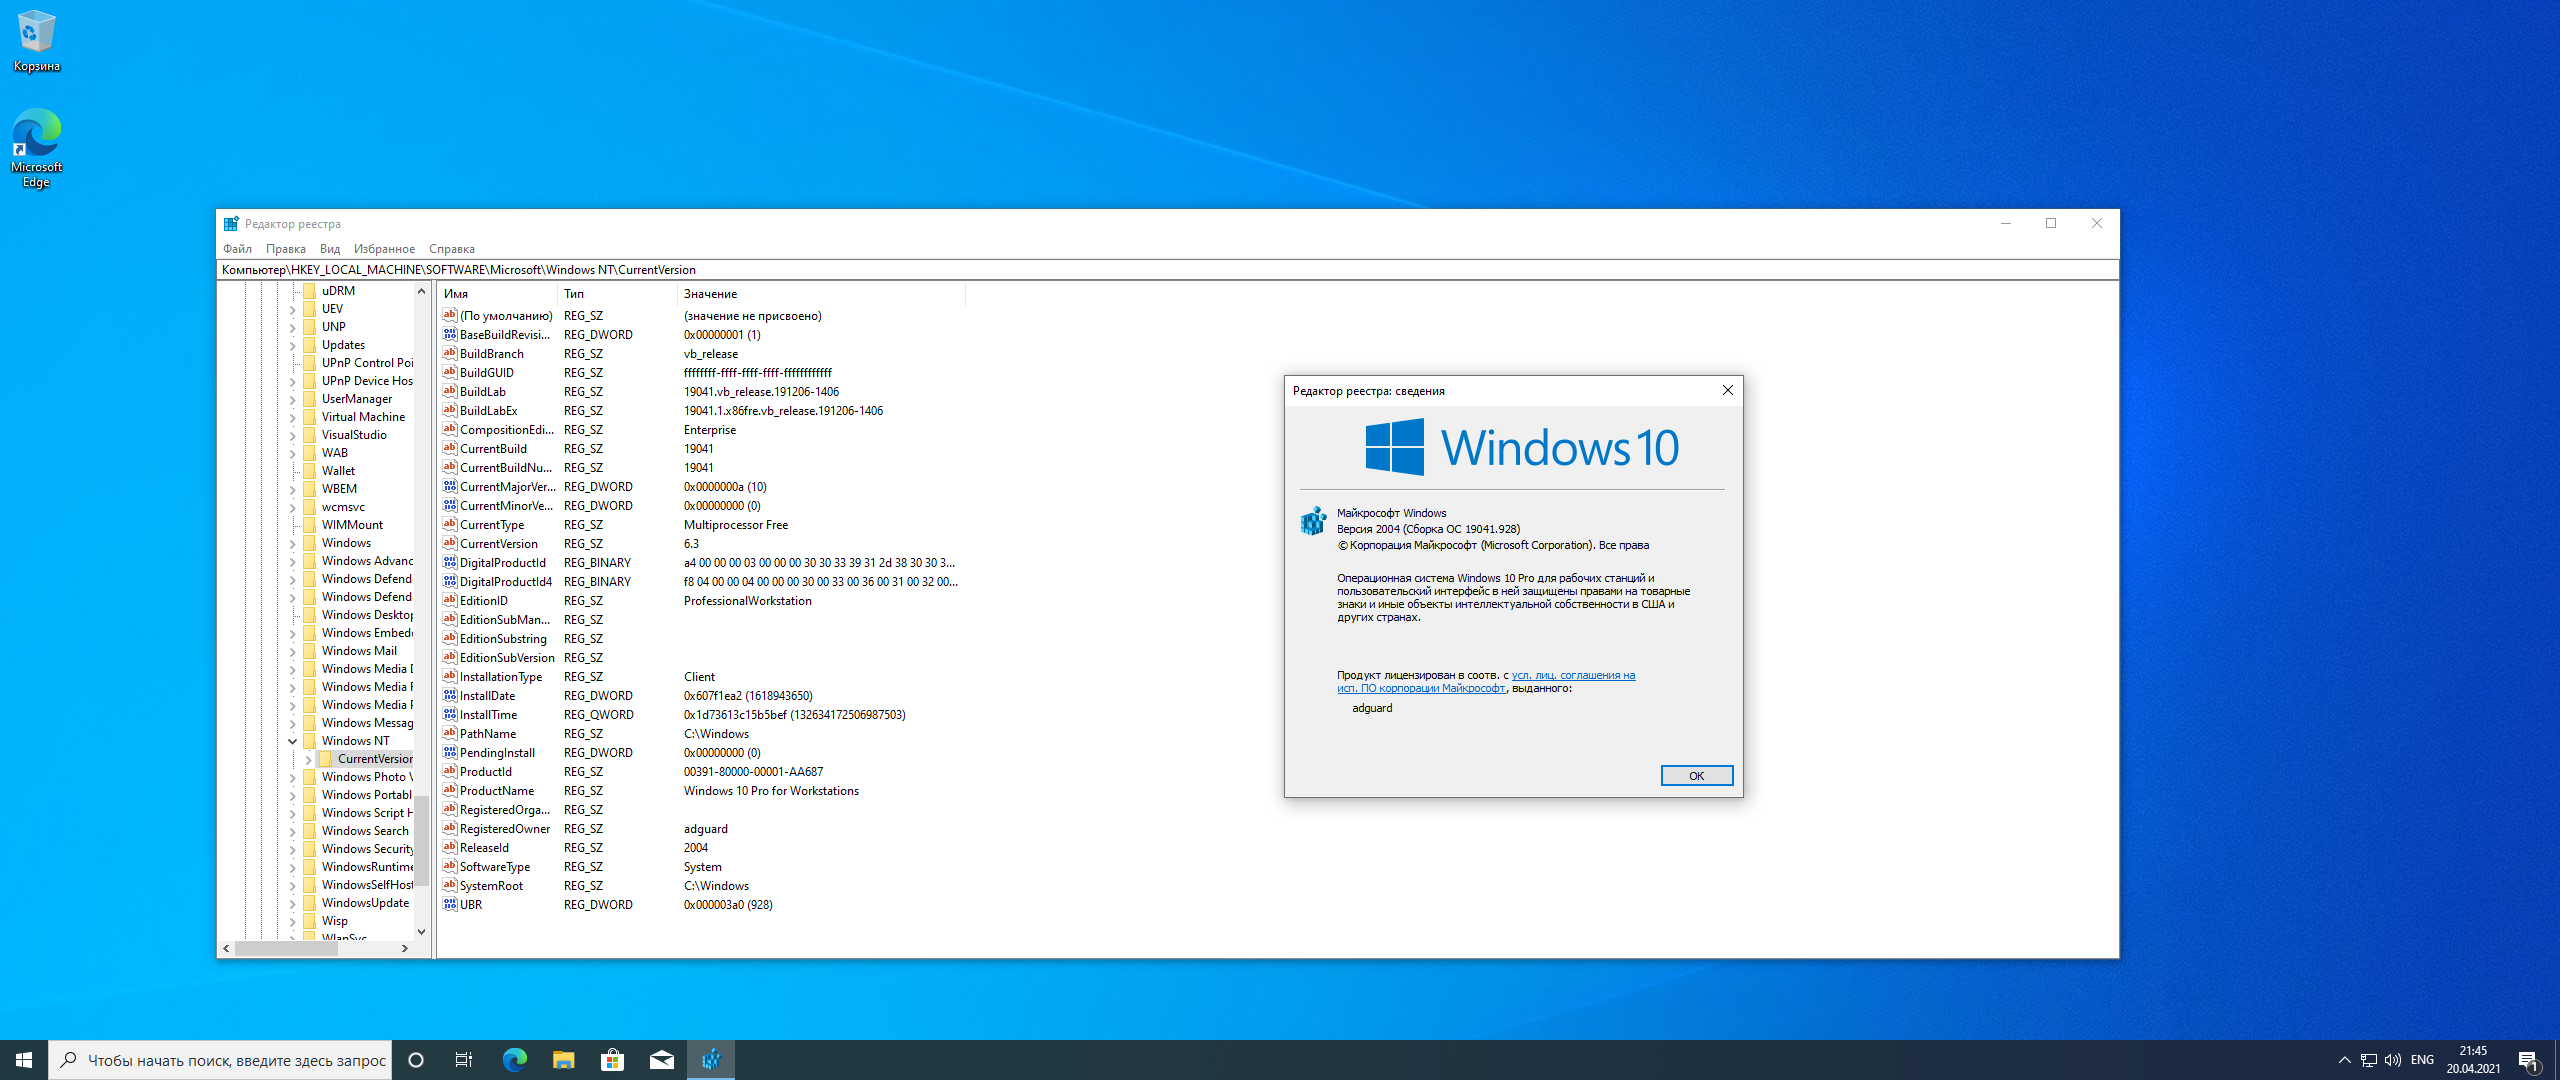Open the Избранное menu
2560x1080 pixels.
[384, 249]
